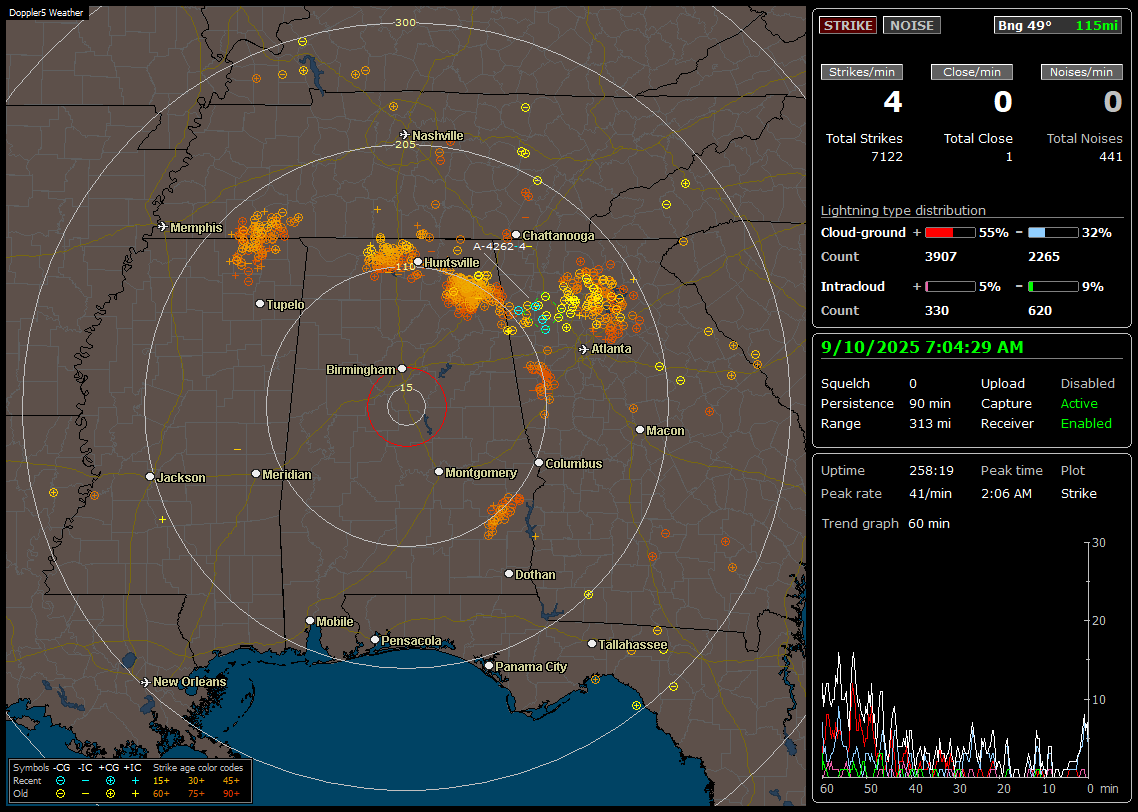Click the positive cloud-ground red percentage bar
Screen dimensions: 1138x812
pyautogui.click(x=950, y=233)
